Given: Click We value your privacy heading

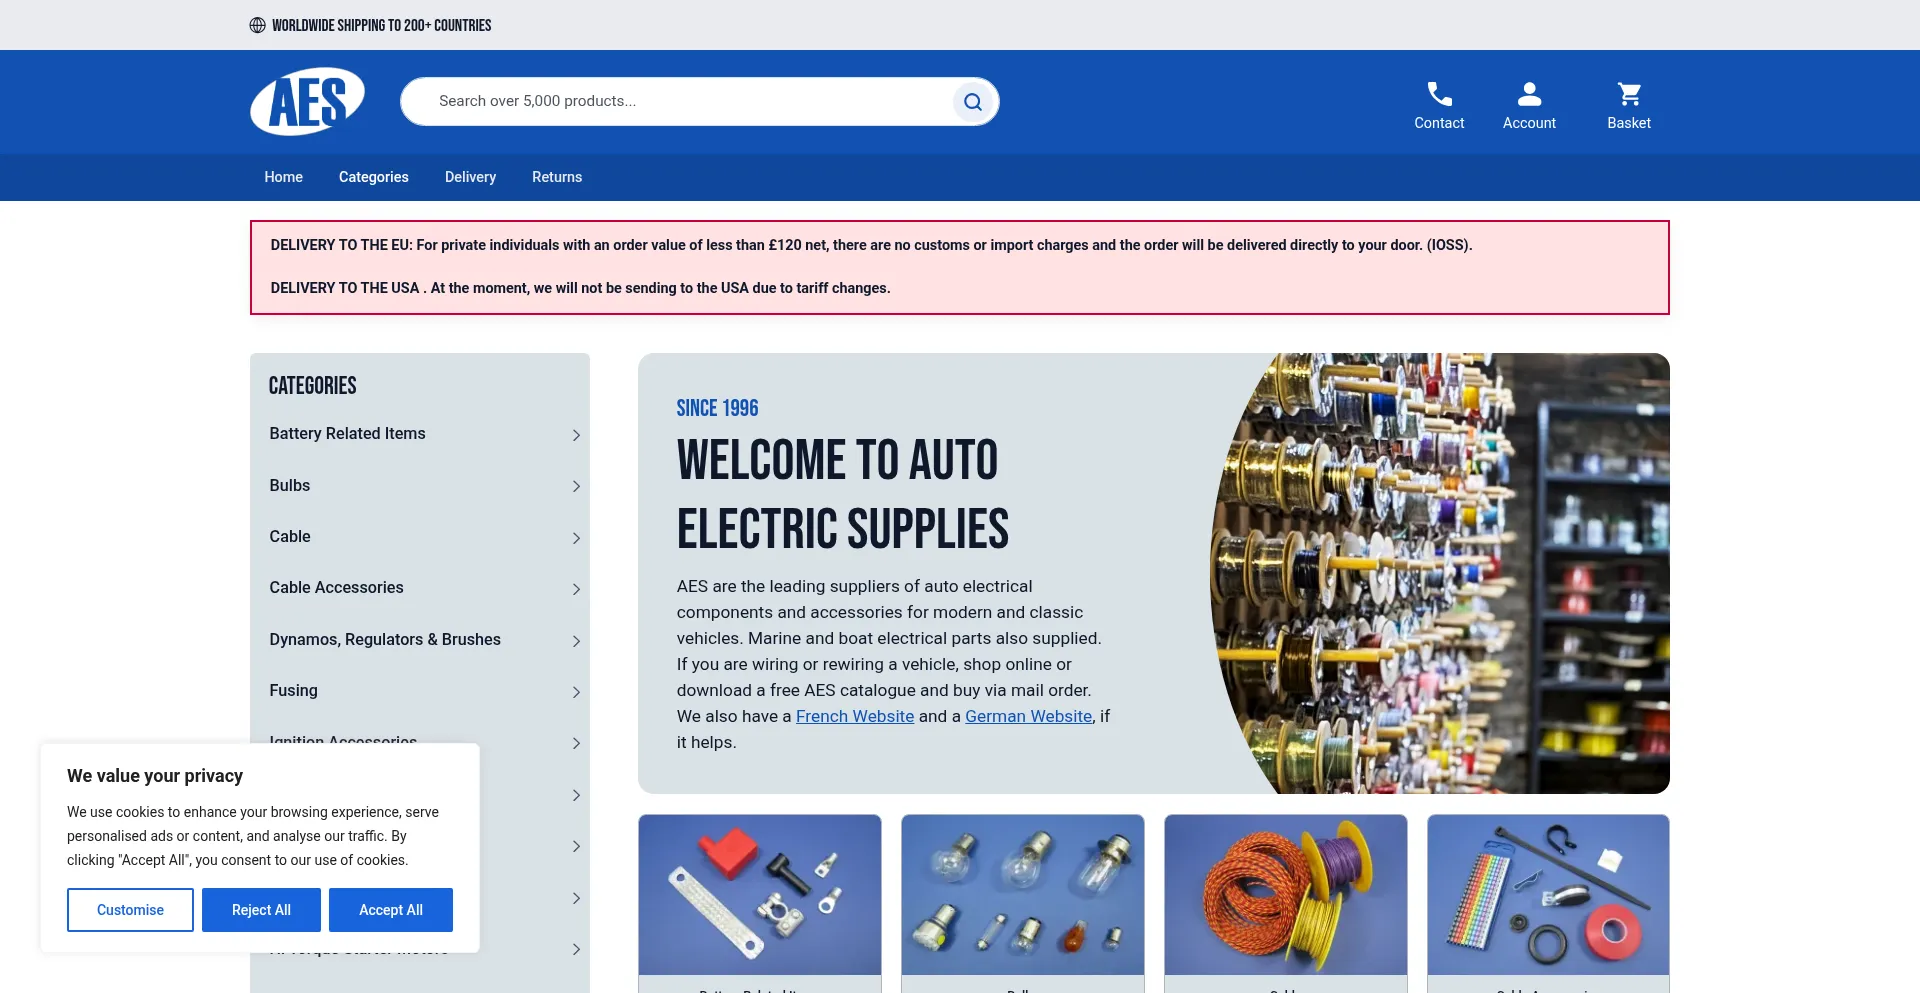Looking at the screenshot, I should point(155,776).
